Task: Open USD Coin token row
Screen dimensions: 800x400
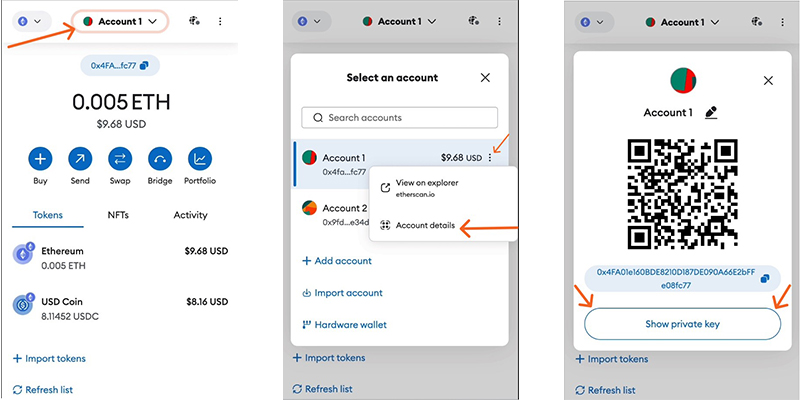Action: (120, 309)
